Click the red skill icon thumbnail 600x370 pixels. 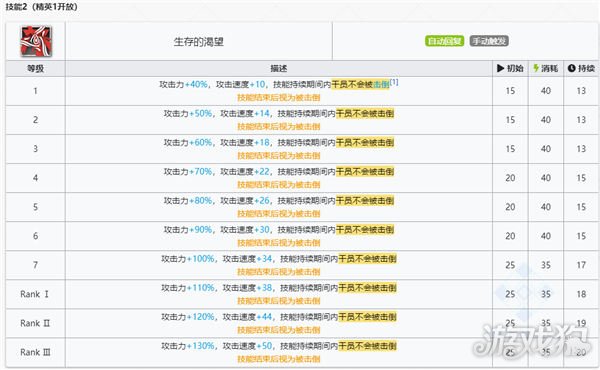point(36,41)
